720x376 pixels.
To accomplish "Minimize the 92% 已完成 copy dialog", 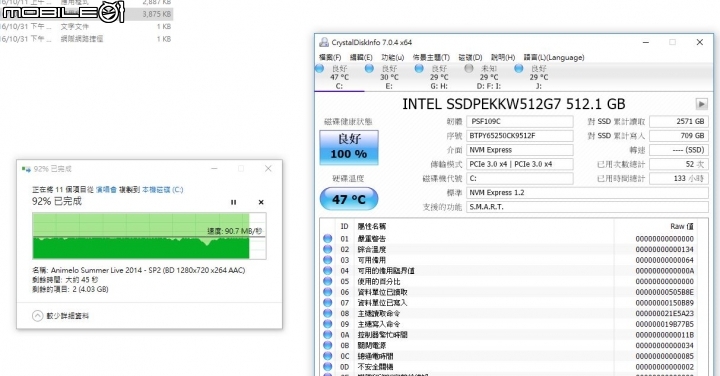I will point(214,169).
